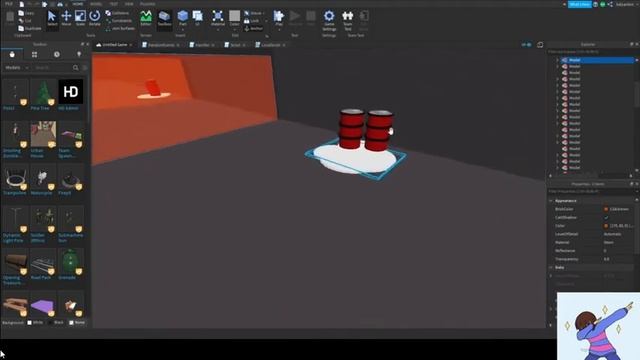Viewport: 640px width, 360px height.
Task: Click the grey Color swatch in ribbon
Action: coord(234,16)
